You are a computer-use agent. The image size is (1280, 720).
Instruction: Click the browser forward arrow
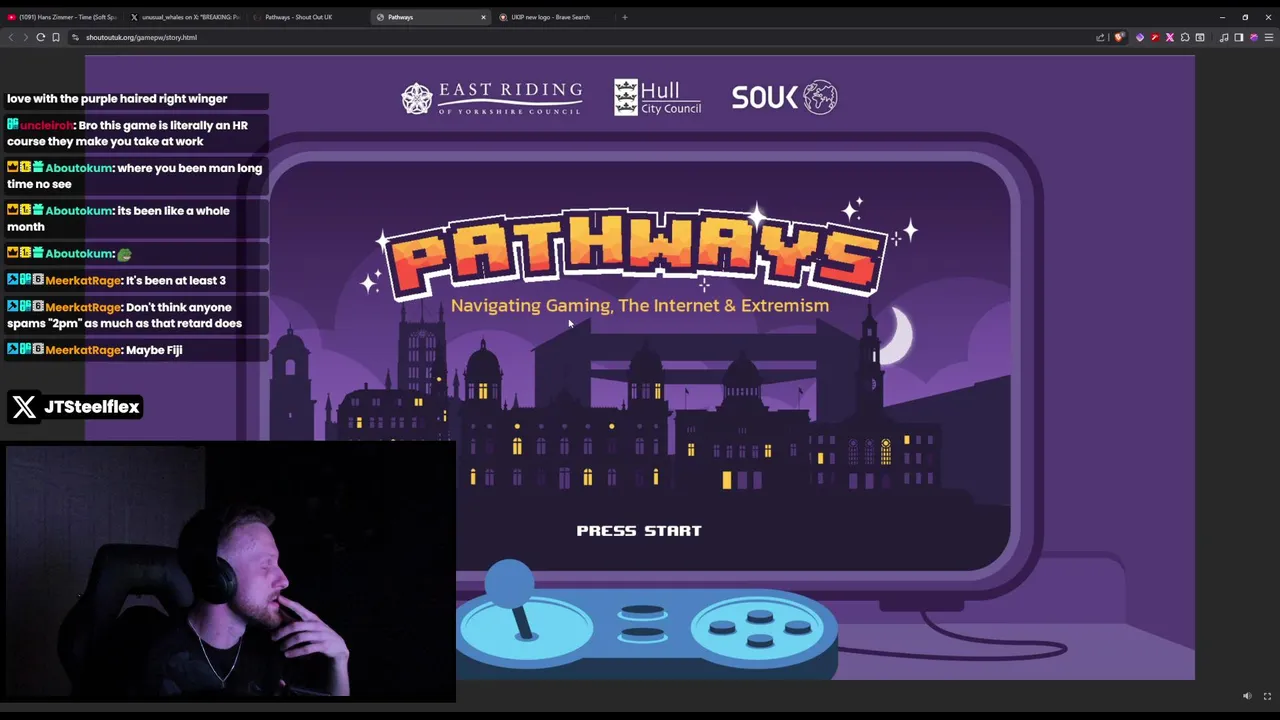point(25,37)
